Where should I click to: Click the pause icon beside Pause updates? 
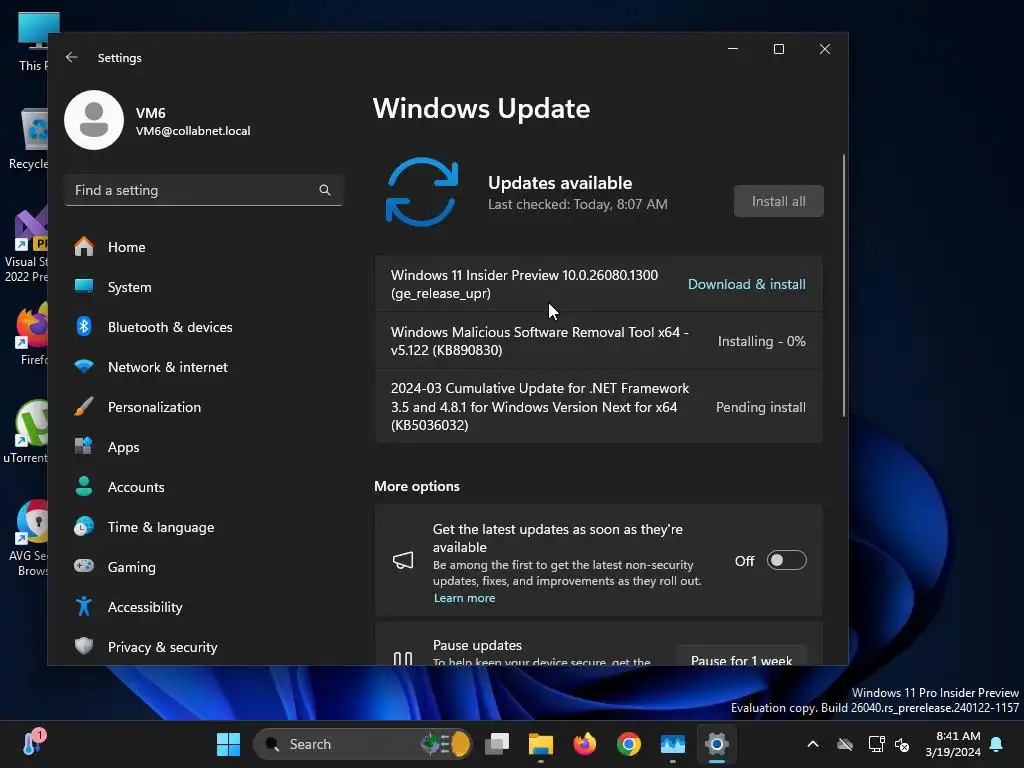pos(403,658)
